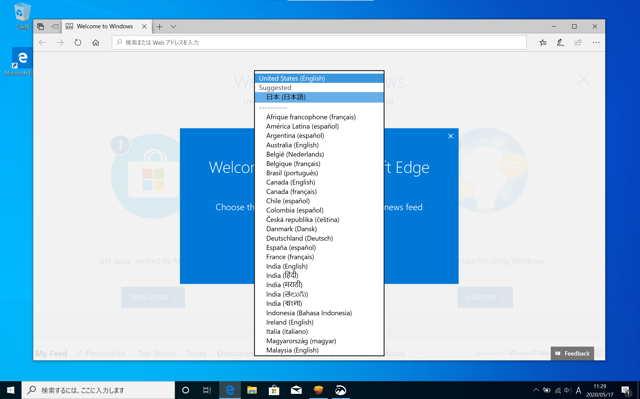Focus the address bar search field
The height and width of the screenshot is (399, 640).
[319, 42]
